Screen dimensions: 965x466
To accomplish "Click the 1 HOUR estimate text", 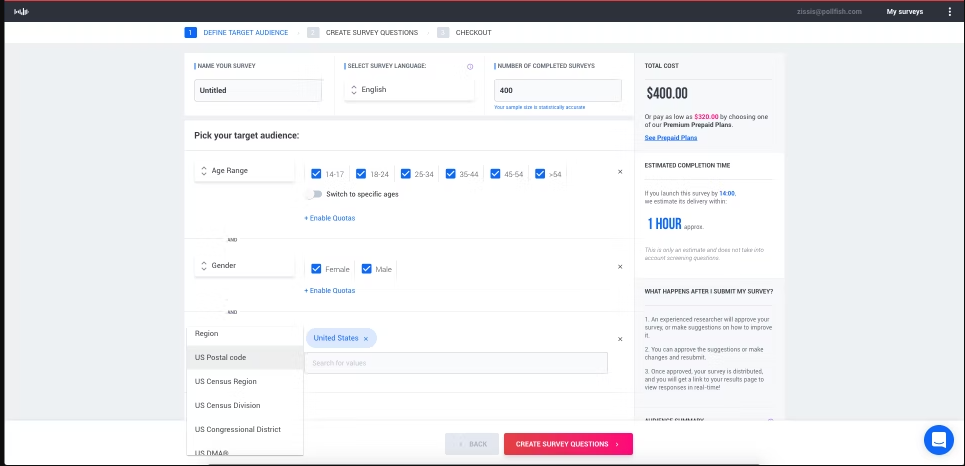I will point(664,224).
